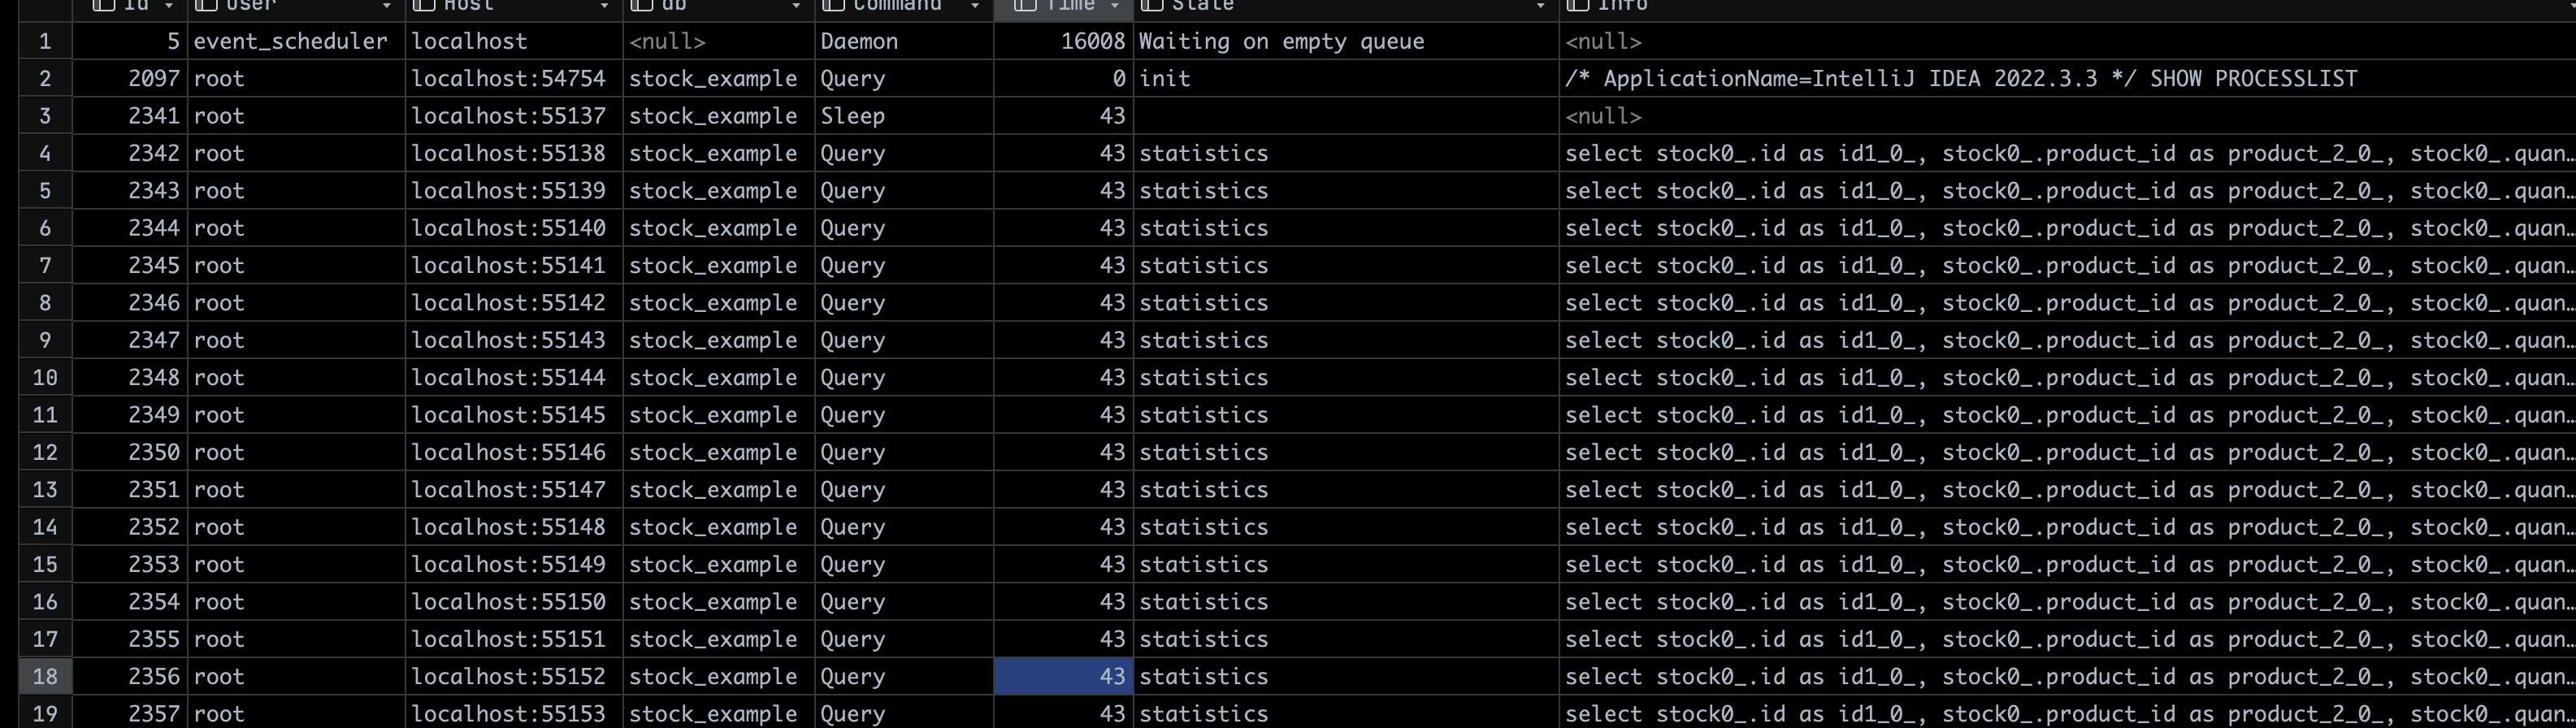This screenshot has width=2576, height=728.
Task: Click the id cell 2347
Action: pos(130,340)
